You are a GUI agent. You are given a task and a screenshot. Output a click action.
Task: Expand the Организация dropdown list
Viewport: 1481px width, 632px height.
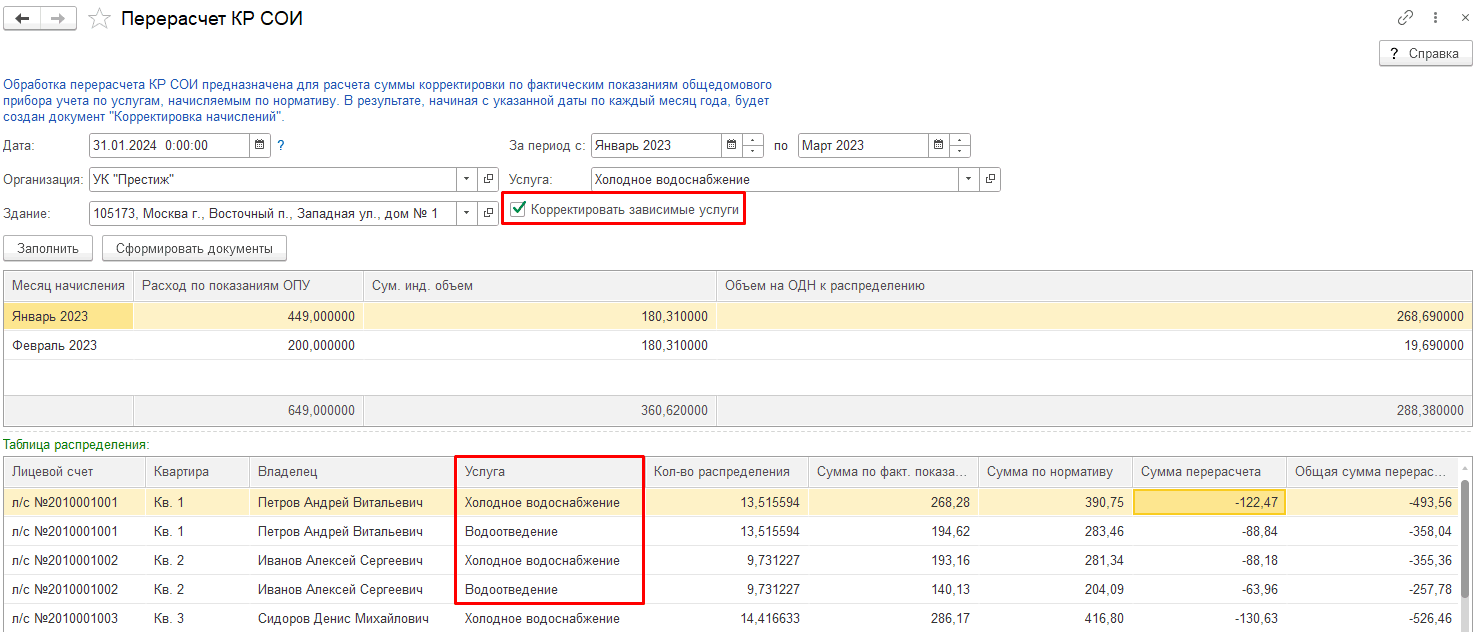pyautogui.click(x=468, y=179)
